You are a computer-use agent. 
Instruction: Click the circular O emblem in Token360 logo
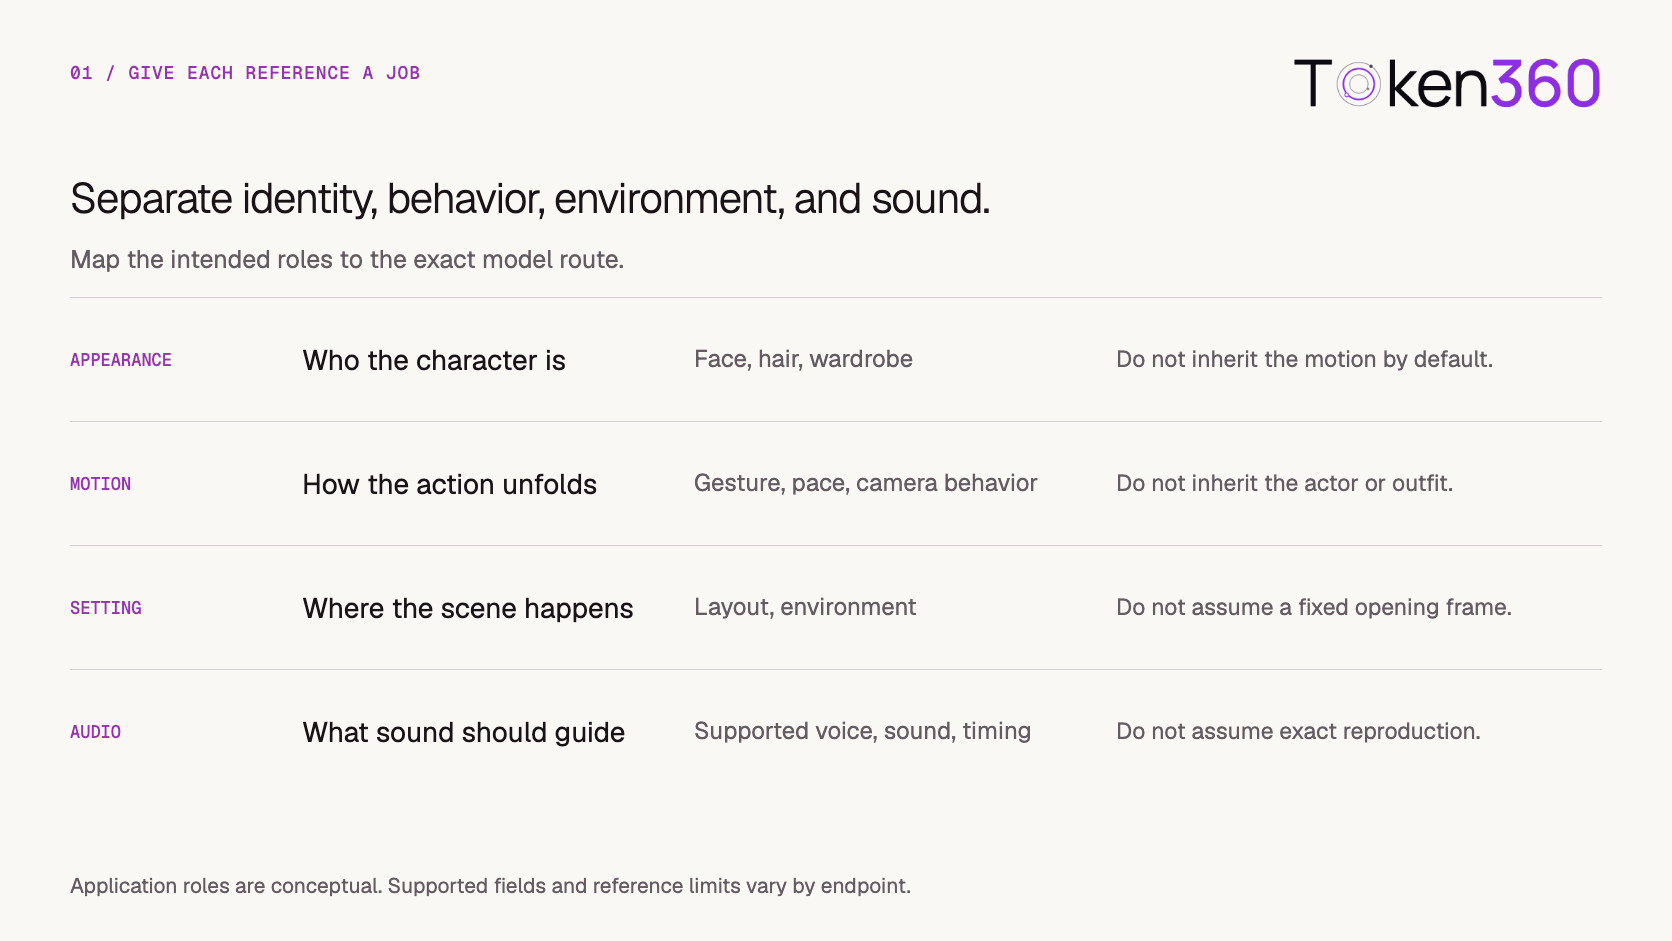point(1359,84)
